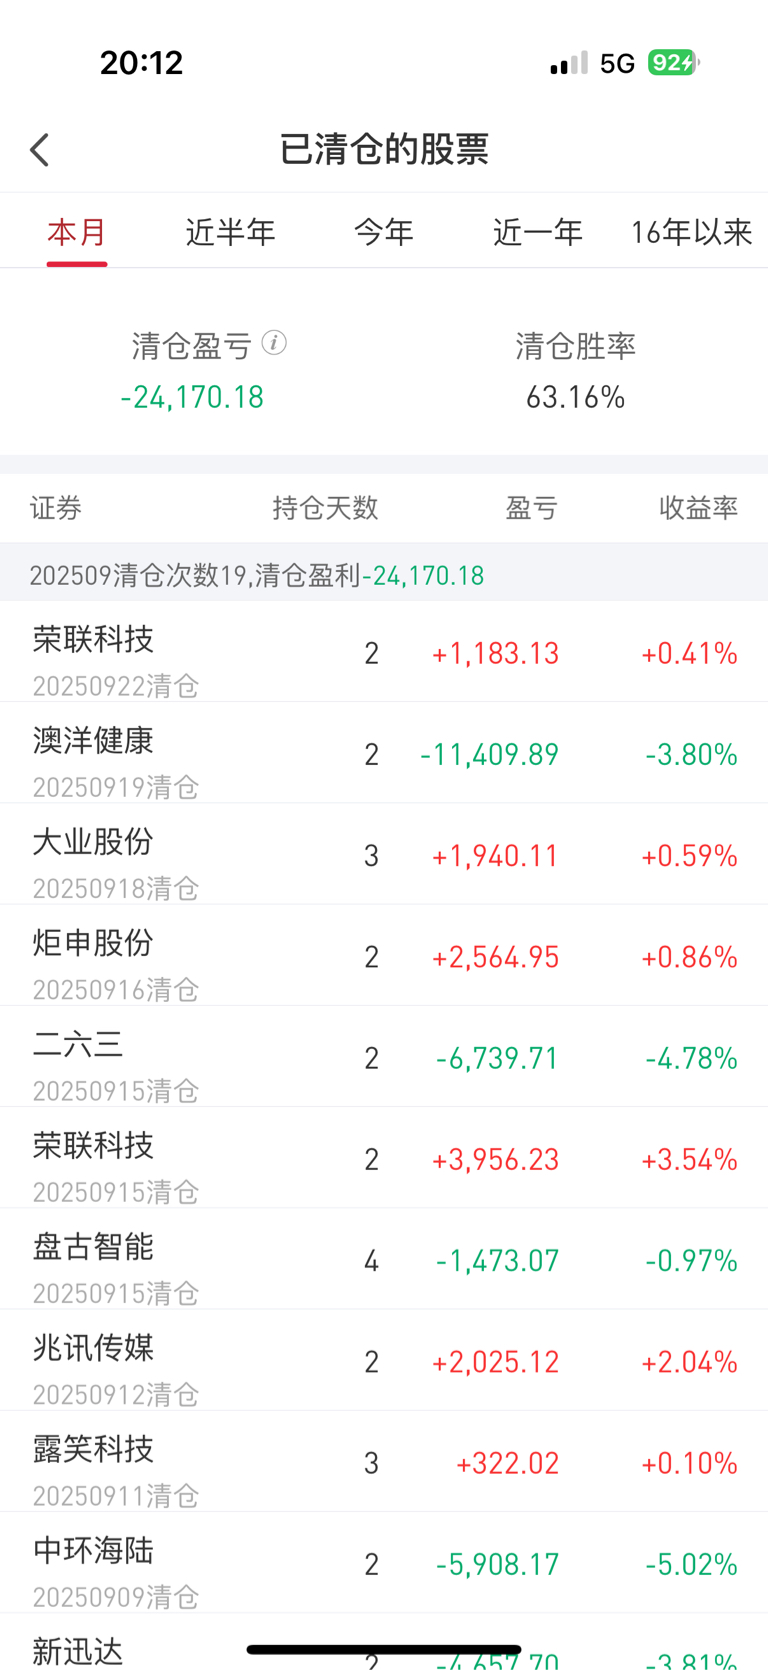View 兆讯传媒 20250912 record
The image size is (768, 1670).
point(384,1360)
